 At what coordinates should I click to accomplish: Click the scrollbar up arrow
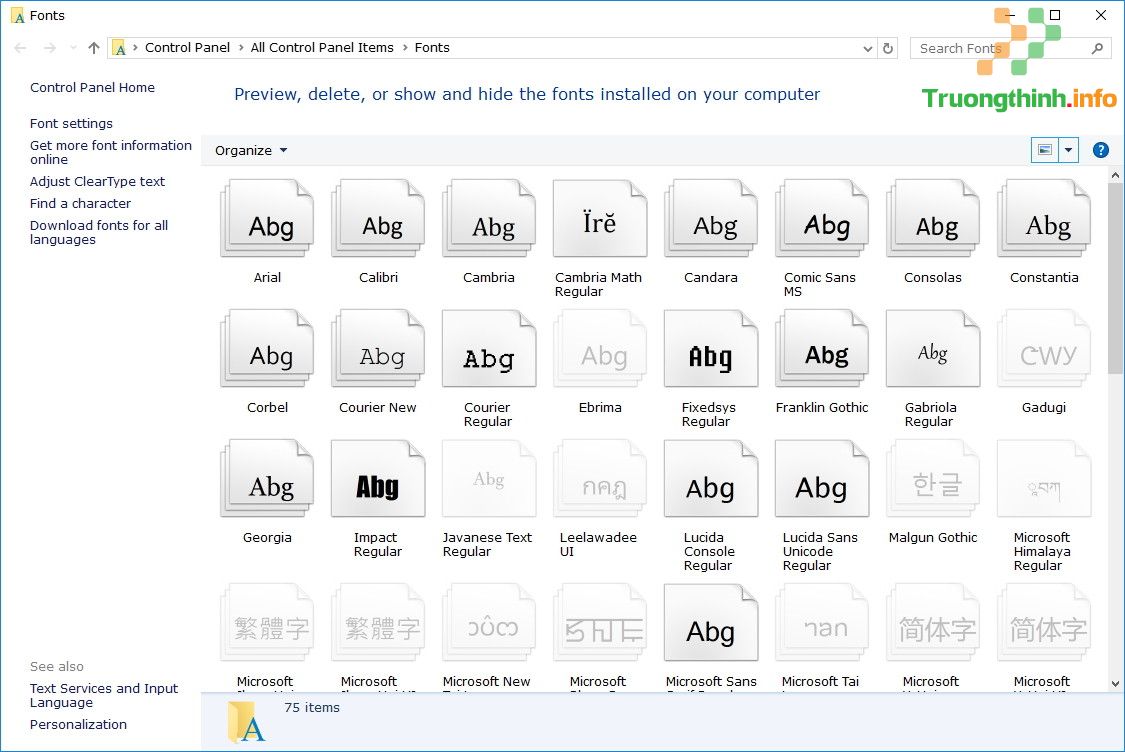point(1115,174)
